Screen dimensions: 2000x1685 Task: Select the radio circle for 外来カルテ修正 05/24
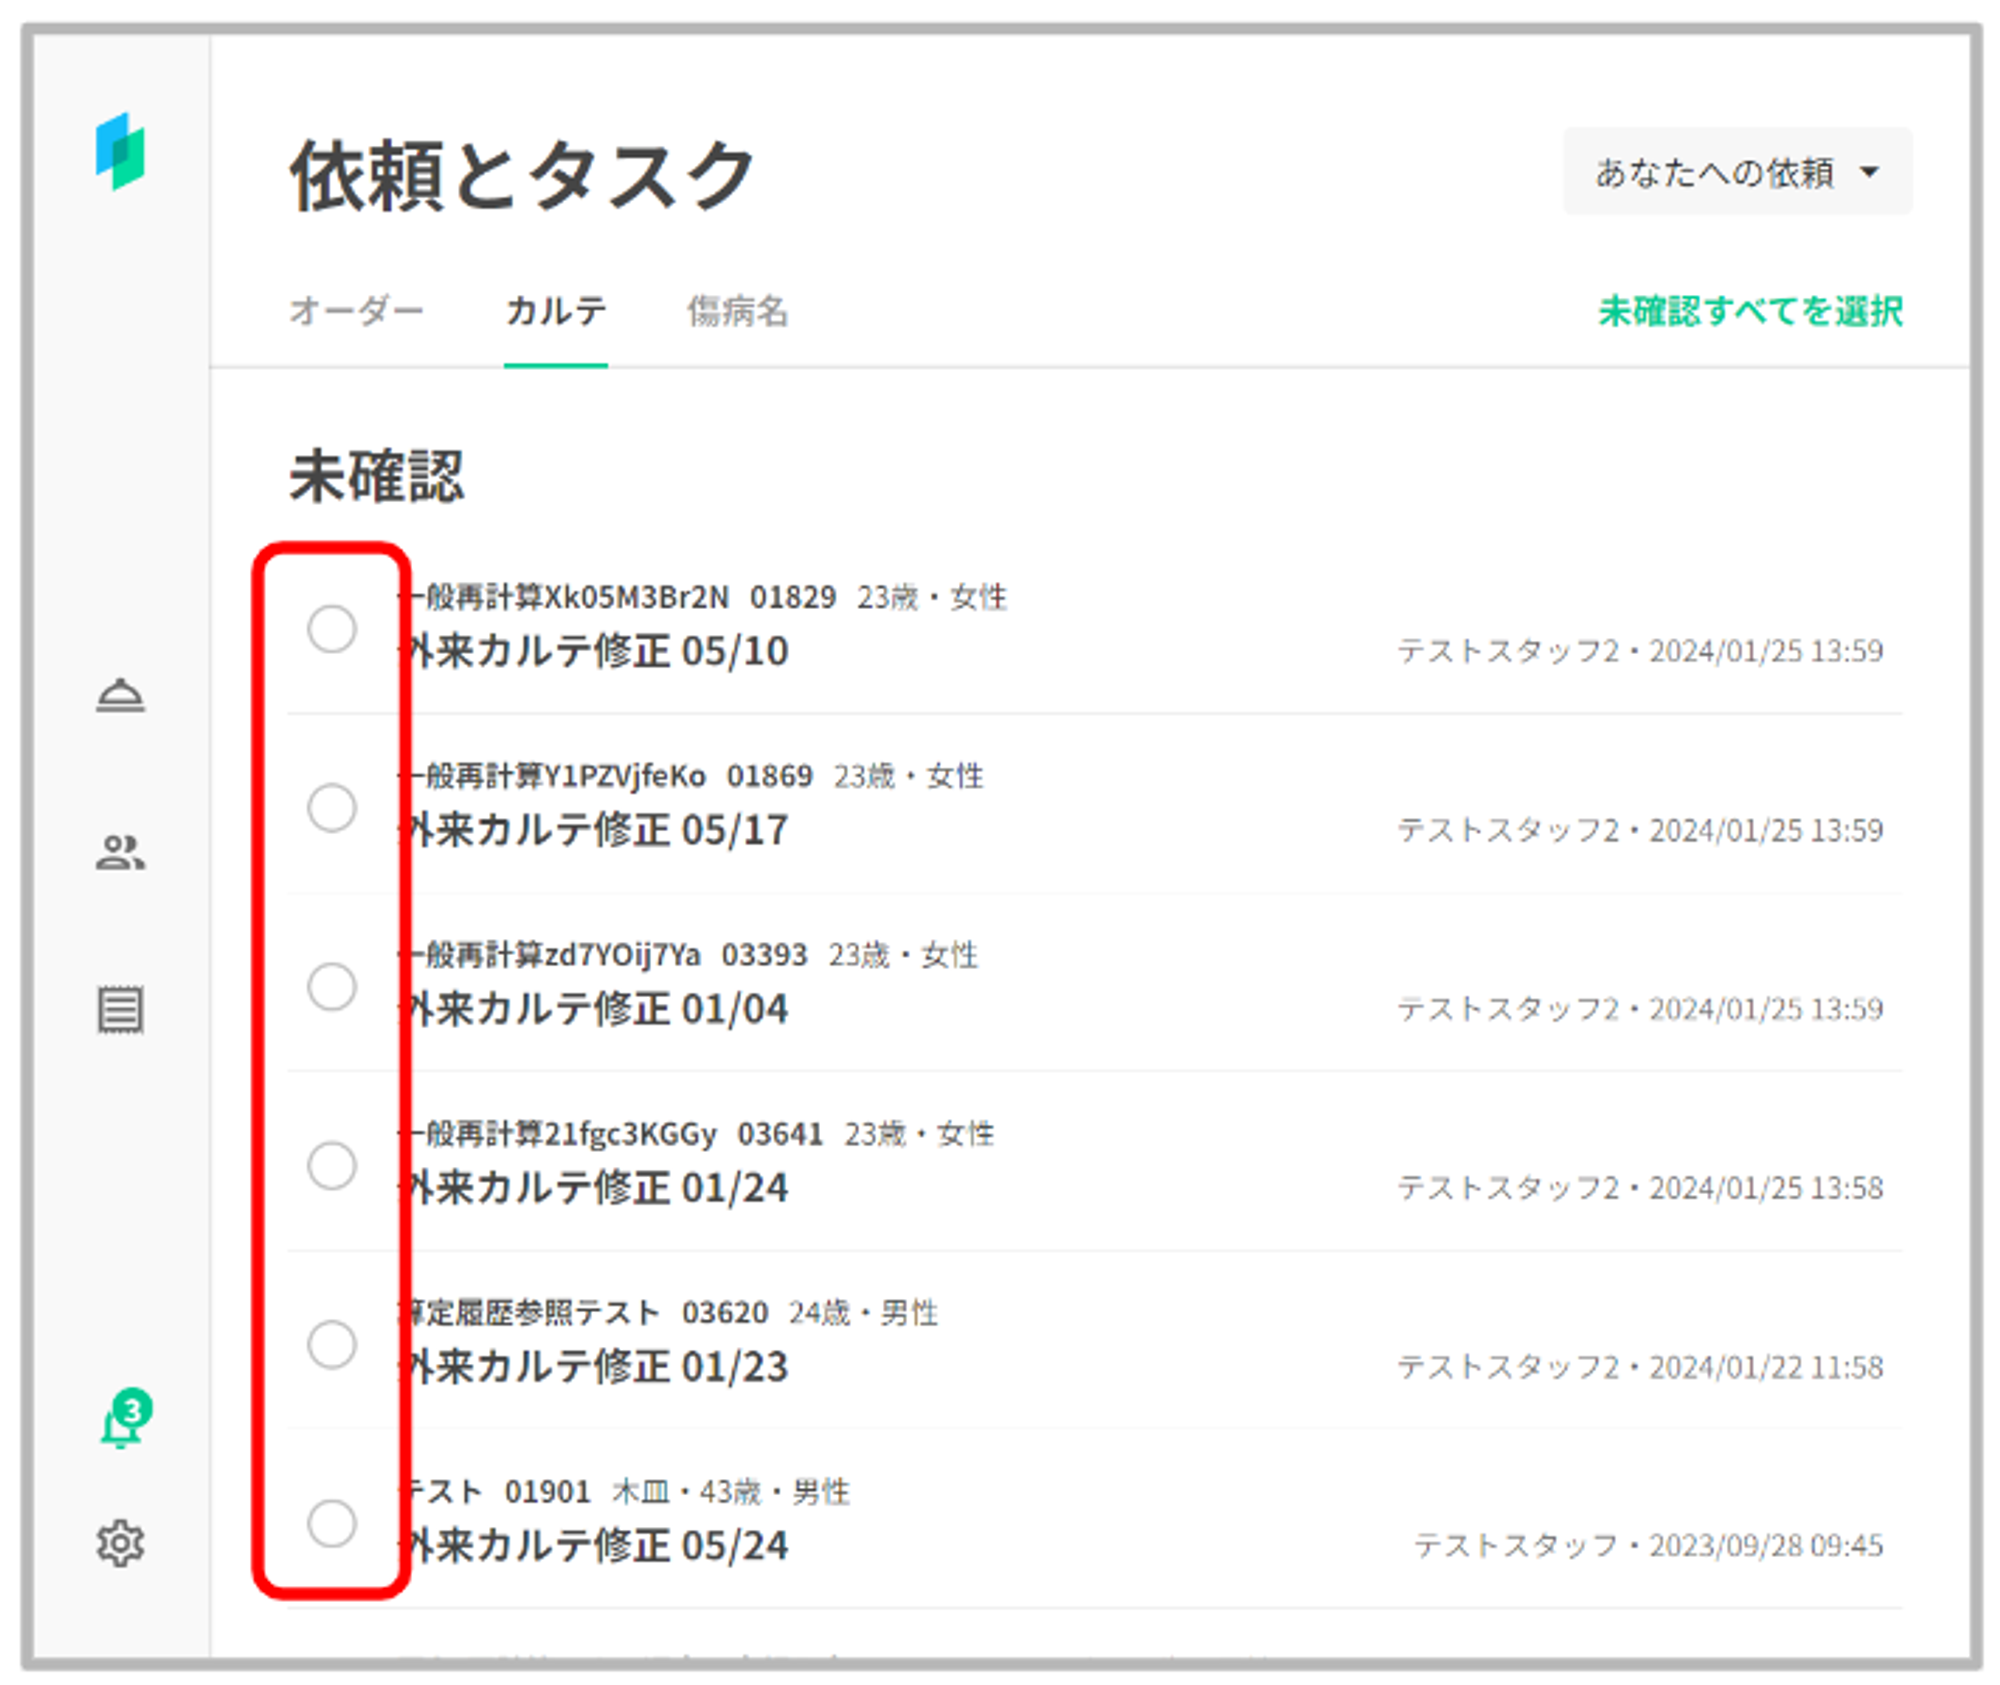(332, 1523)
